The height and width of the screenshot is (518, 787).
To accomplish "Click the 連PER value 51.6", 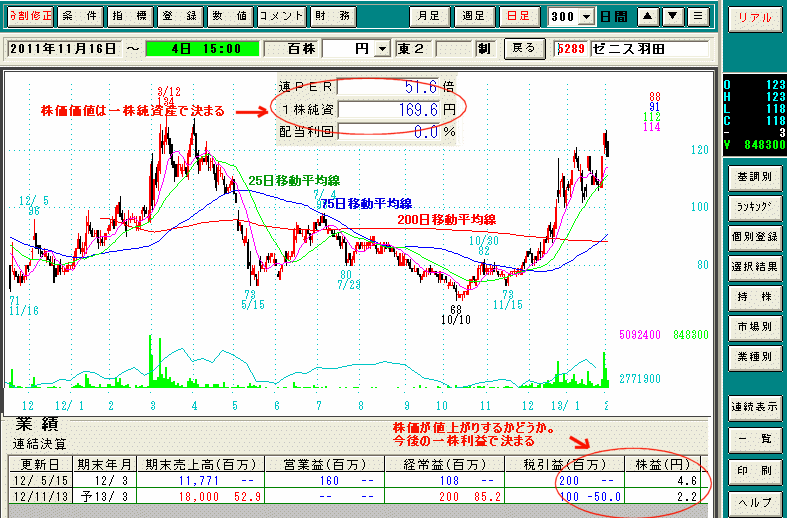I will coord(388,87).
